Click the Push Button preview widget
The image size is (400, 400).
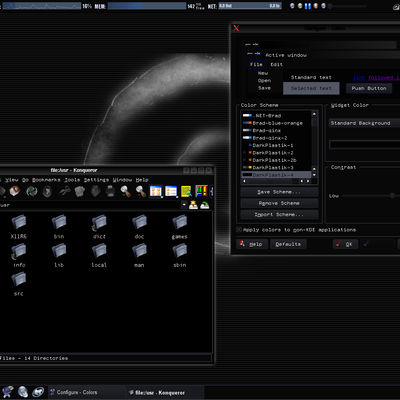(369, 88)
